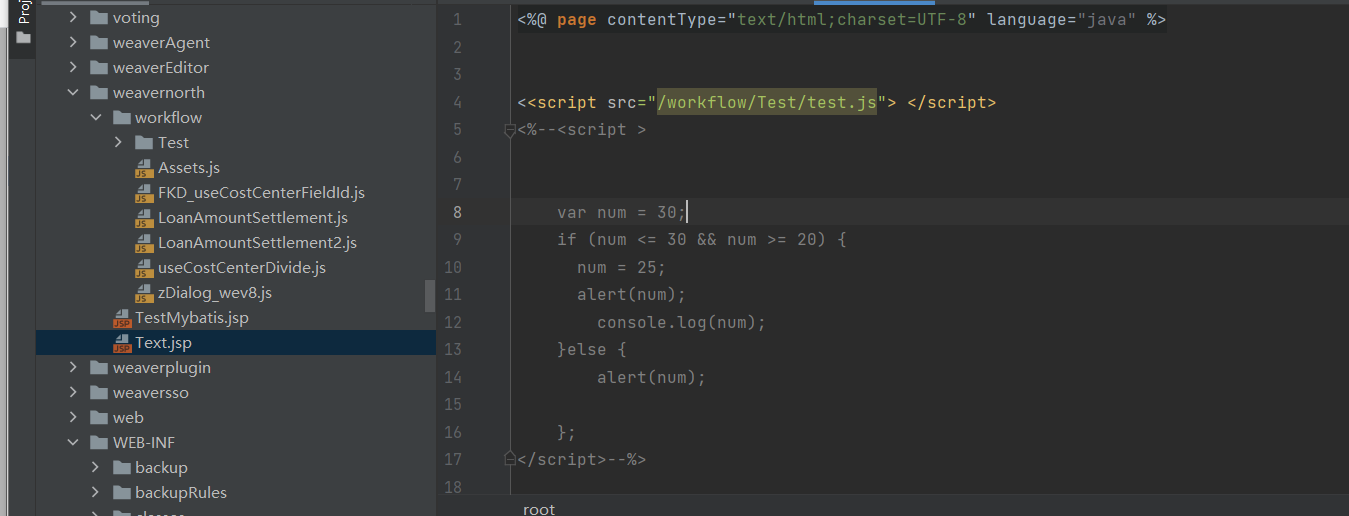Image resolution: width=1349 pixels, height=516 pixels.
Task: Open the Project tool window icon
Action: coord(24,38)
